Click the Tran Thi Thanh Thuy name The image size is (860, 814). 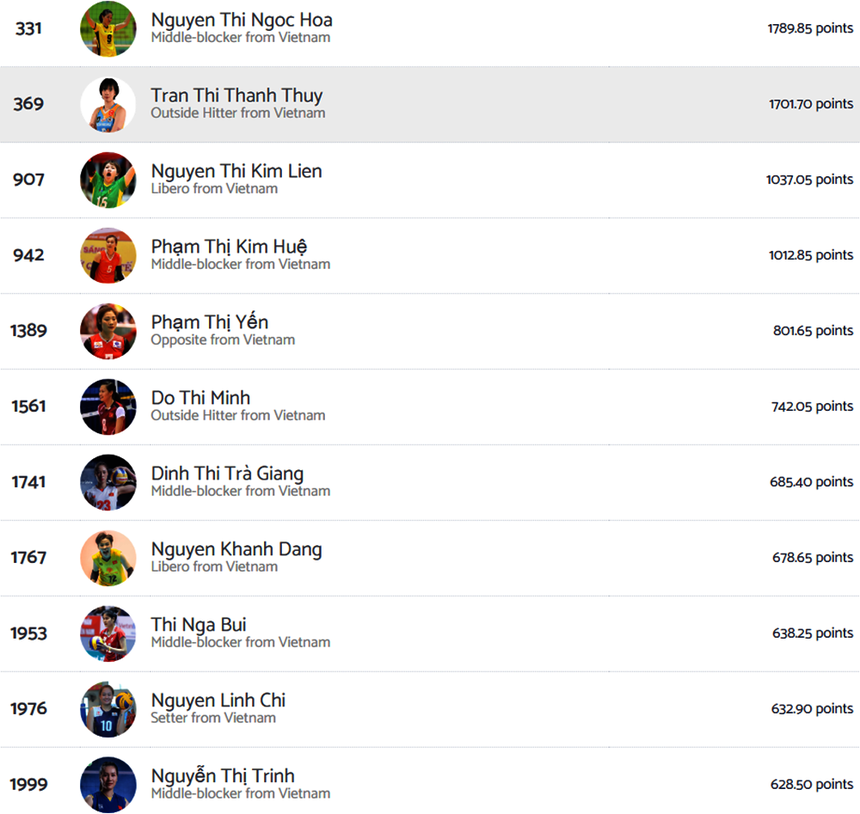(x=236, y=96)
